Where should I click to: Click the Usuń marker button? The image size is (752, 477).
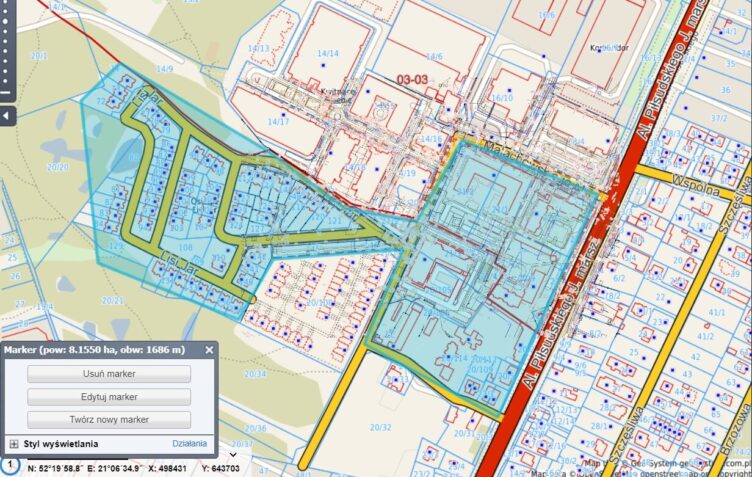pyautogui.click(x=109, y=374)
